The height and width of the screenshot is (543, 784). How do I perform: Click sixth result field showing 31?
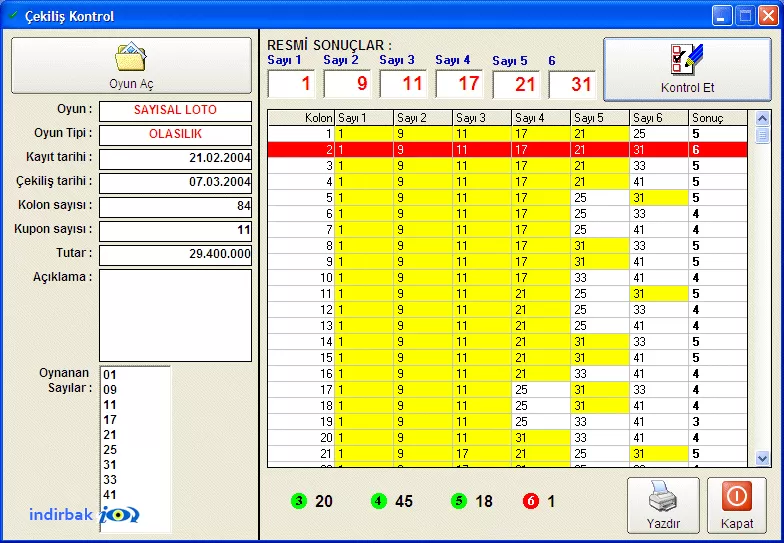pyautogui.click(x=572, y=84)
